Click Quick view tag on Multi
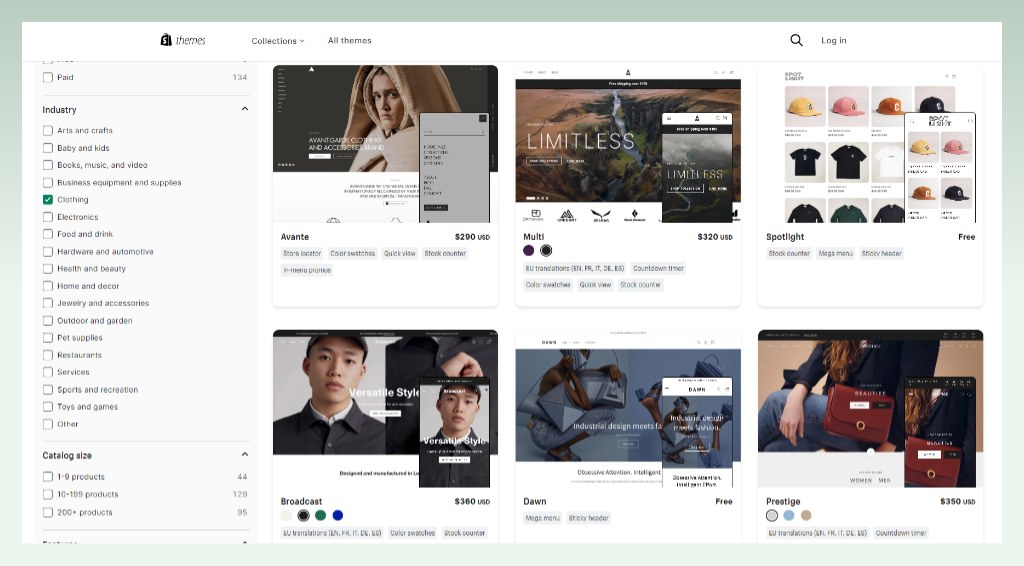This screenshot has width=1024, height=566. (596, 285)
